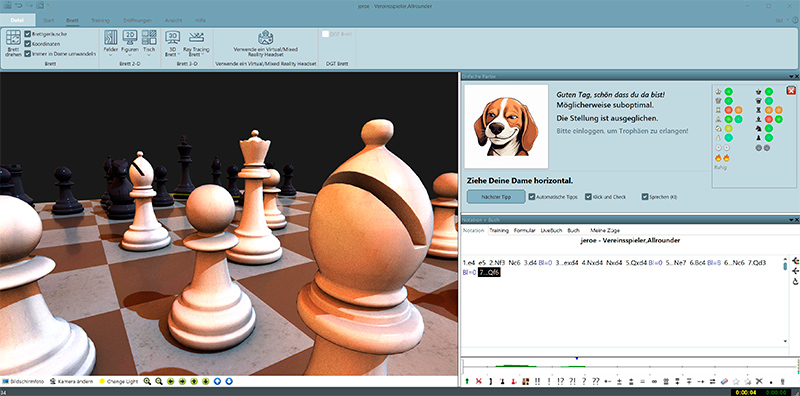The image size is (800, 396).
Task: Enable the DGT Brett checkbox
Action: [326, 34]
